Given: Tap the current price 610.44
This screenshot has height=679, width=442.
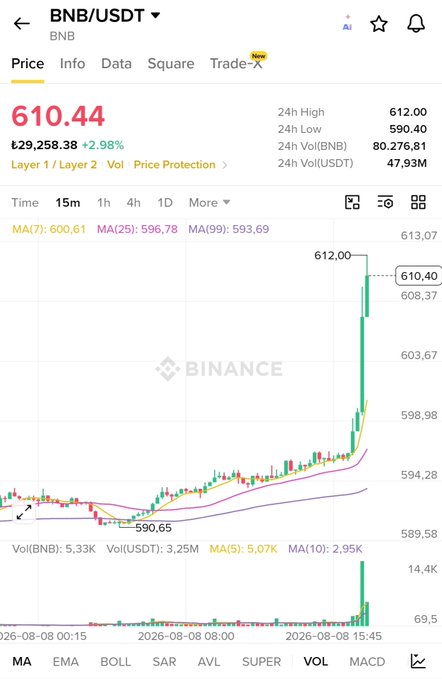Looking at the screenshot, I should 58,116.
